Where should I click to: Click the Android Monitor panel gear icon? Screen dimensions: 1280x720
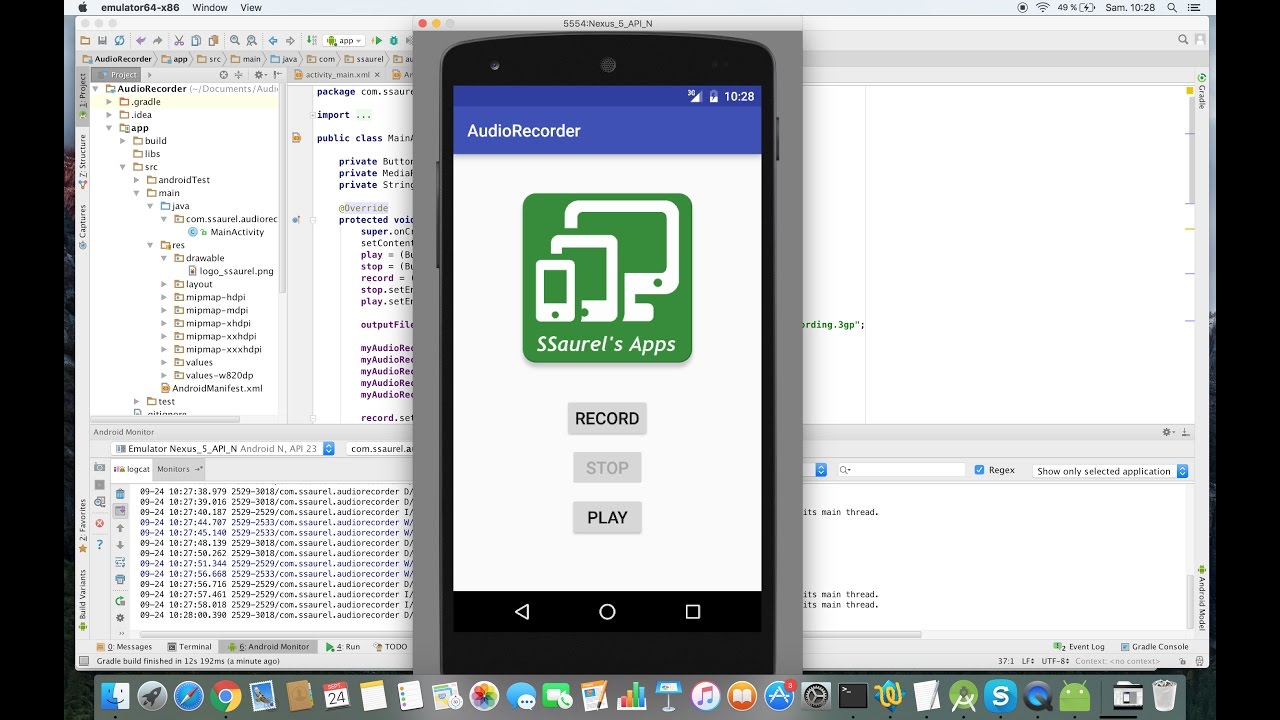(x=1168, y=432)
